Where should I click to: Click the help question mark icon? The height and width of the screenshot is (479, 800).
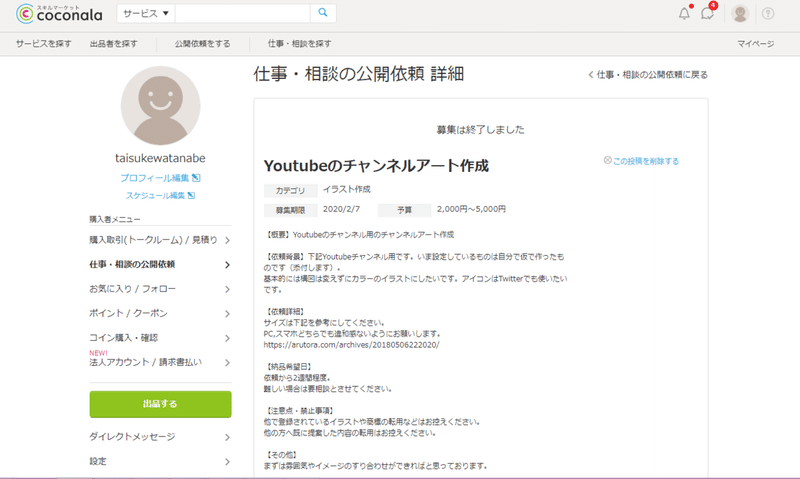[768, 14]
